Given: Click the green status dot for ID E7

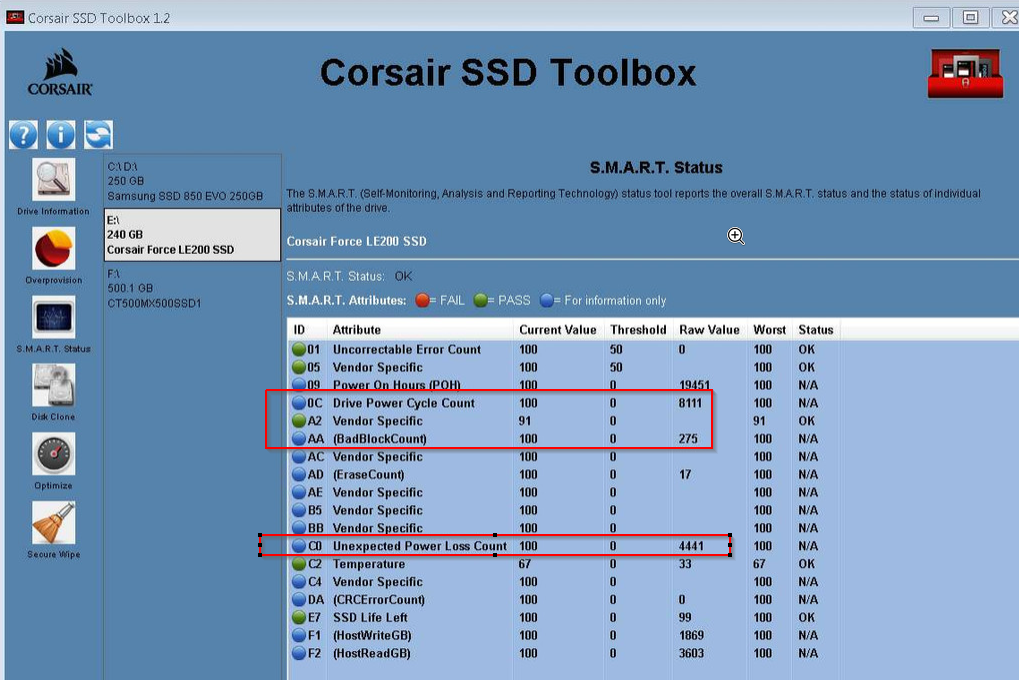Looking at the screenshot, I should click(299, 618).
